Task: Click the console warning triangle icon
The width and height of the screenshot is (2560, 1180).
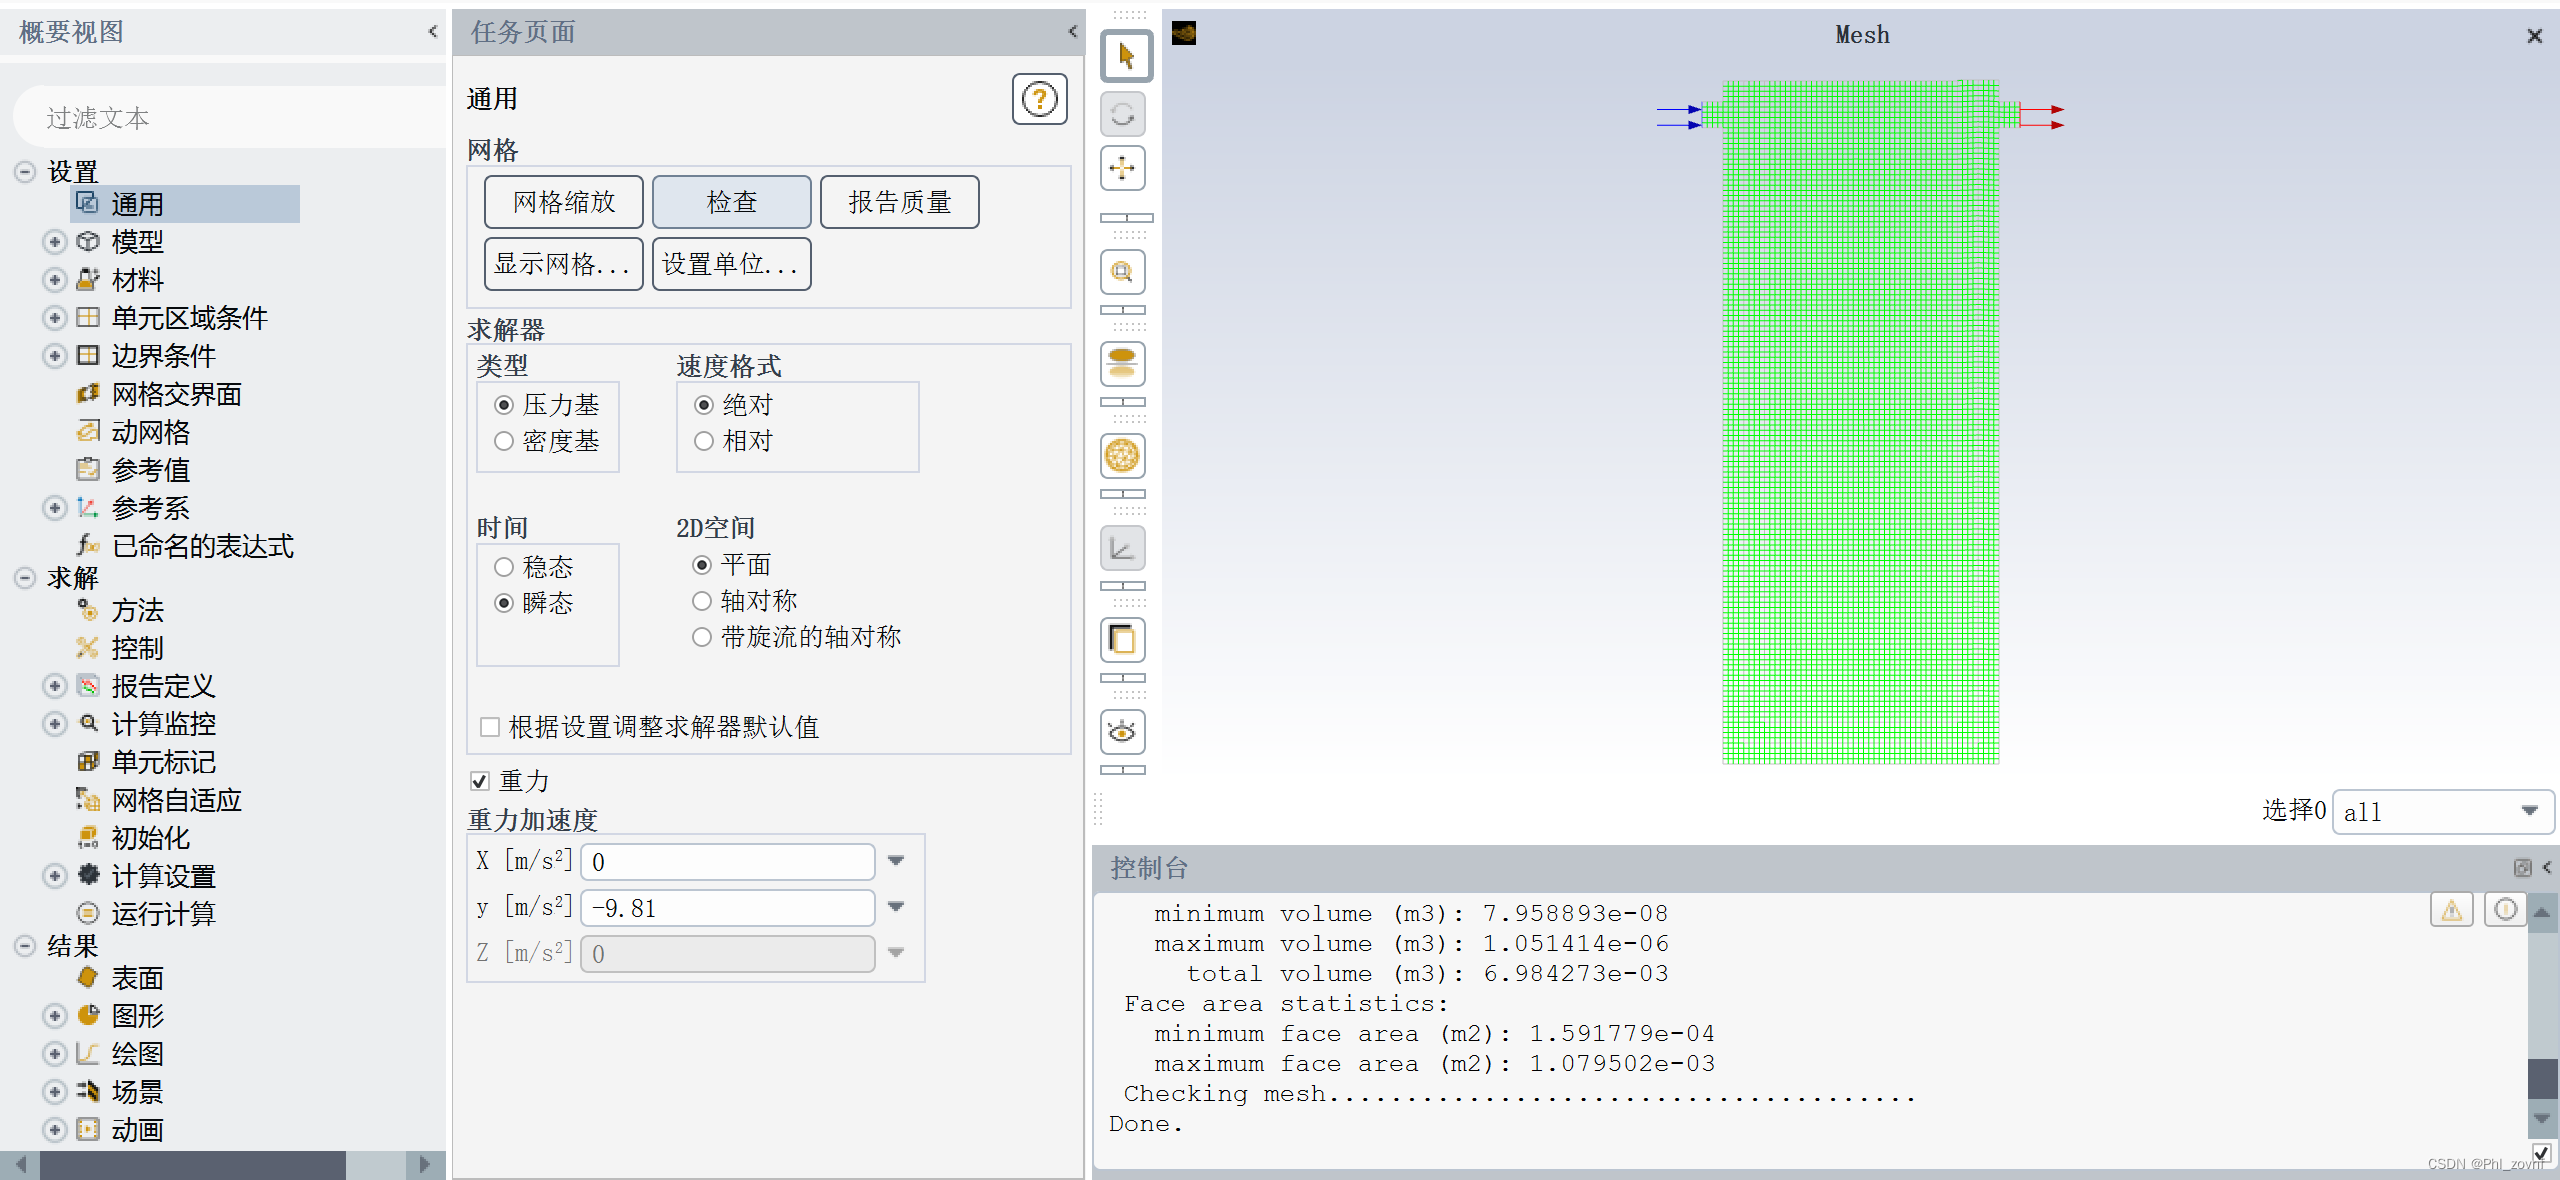Action: pos(2451,910)
